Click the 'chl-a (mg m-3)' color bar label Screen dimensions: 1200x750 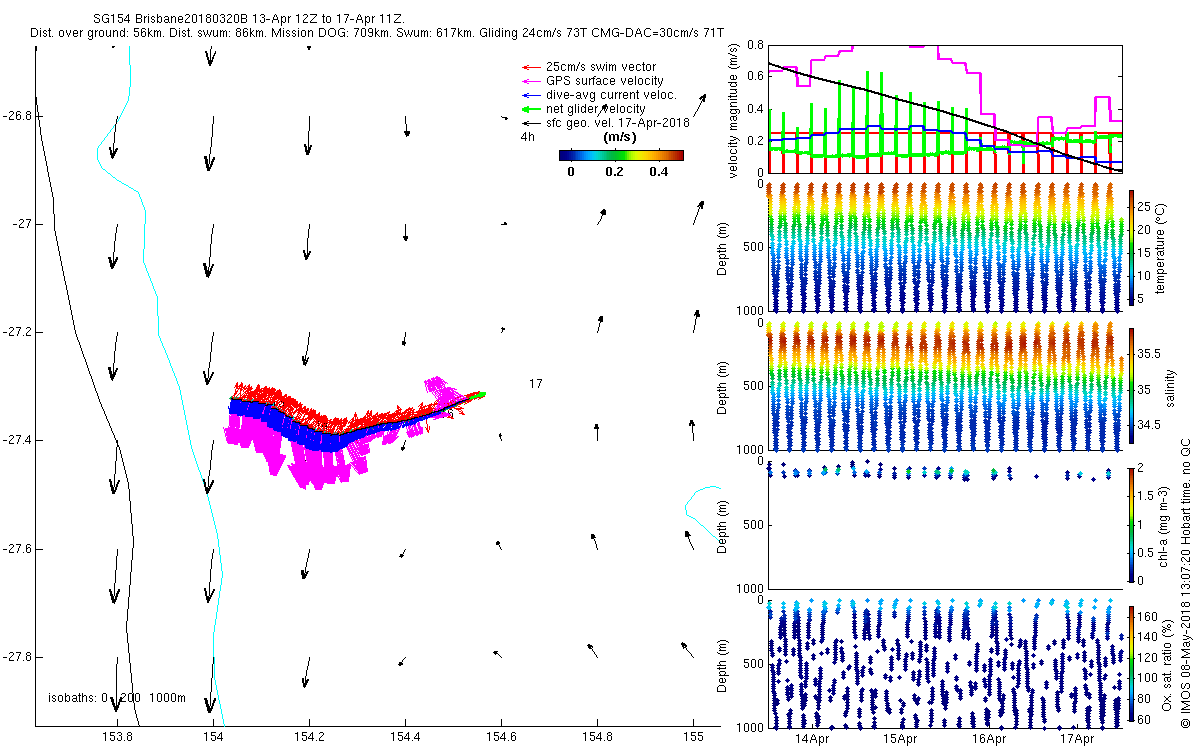[x=1162, y=525]
